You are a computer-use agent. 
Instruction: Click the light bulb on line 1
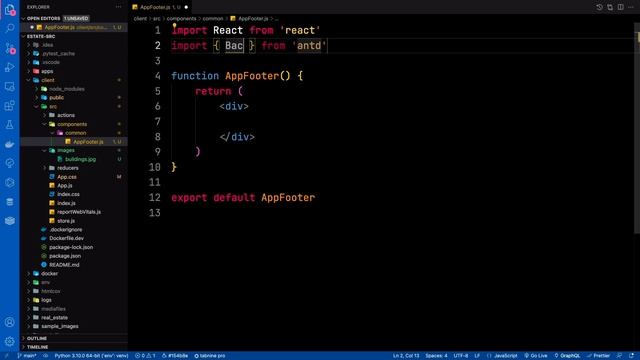pyautogui.click(x=174, y=25)
